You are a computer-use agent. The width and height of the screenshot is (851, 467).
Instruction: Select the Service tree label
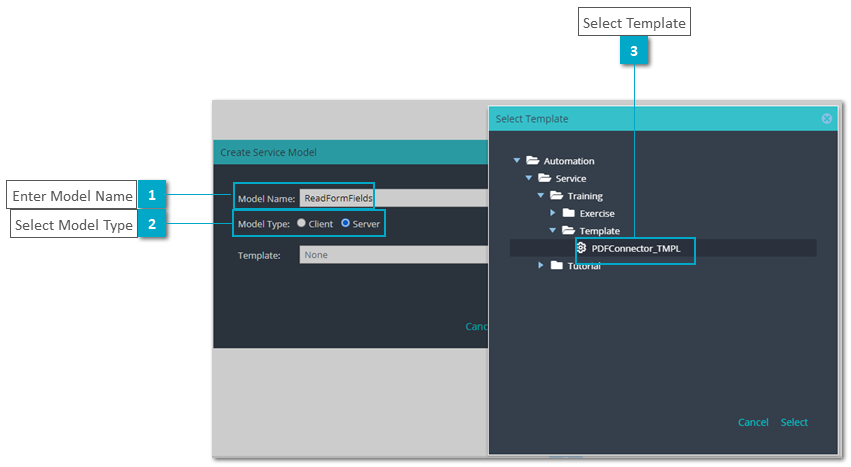coord(570,178)
